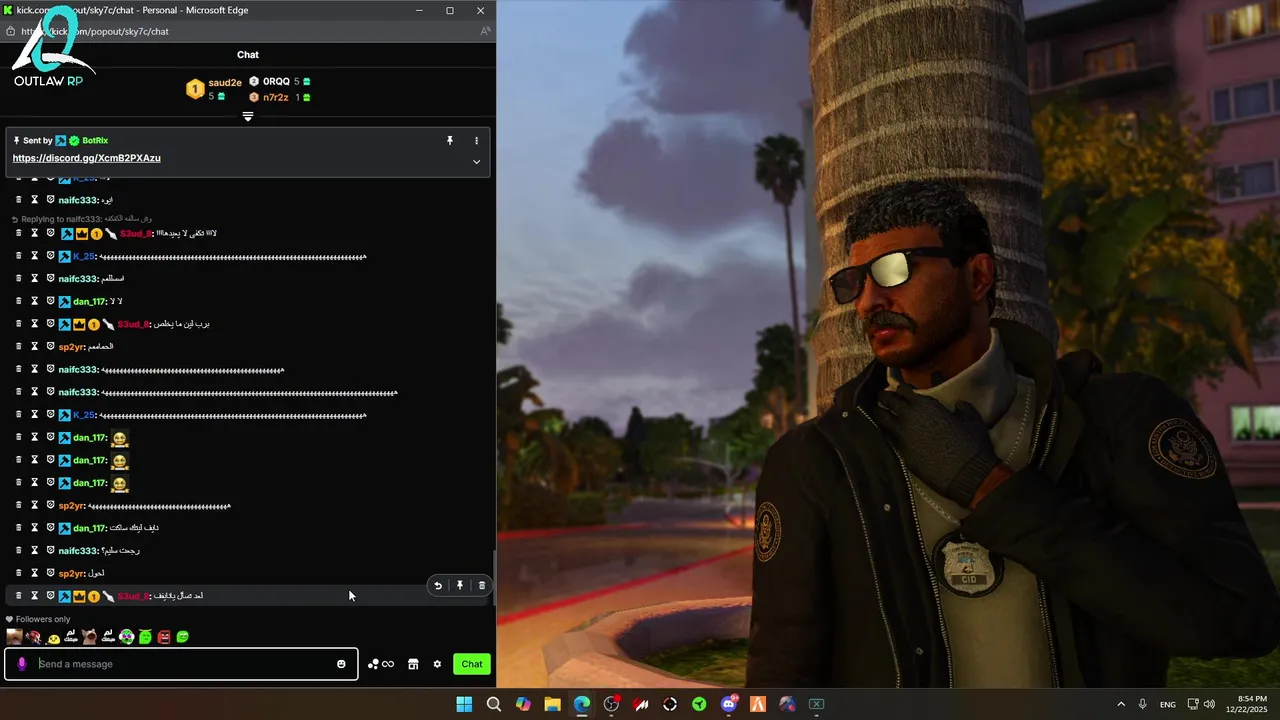Open Copilot from the taskbar

[x=523, y=704]
